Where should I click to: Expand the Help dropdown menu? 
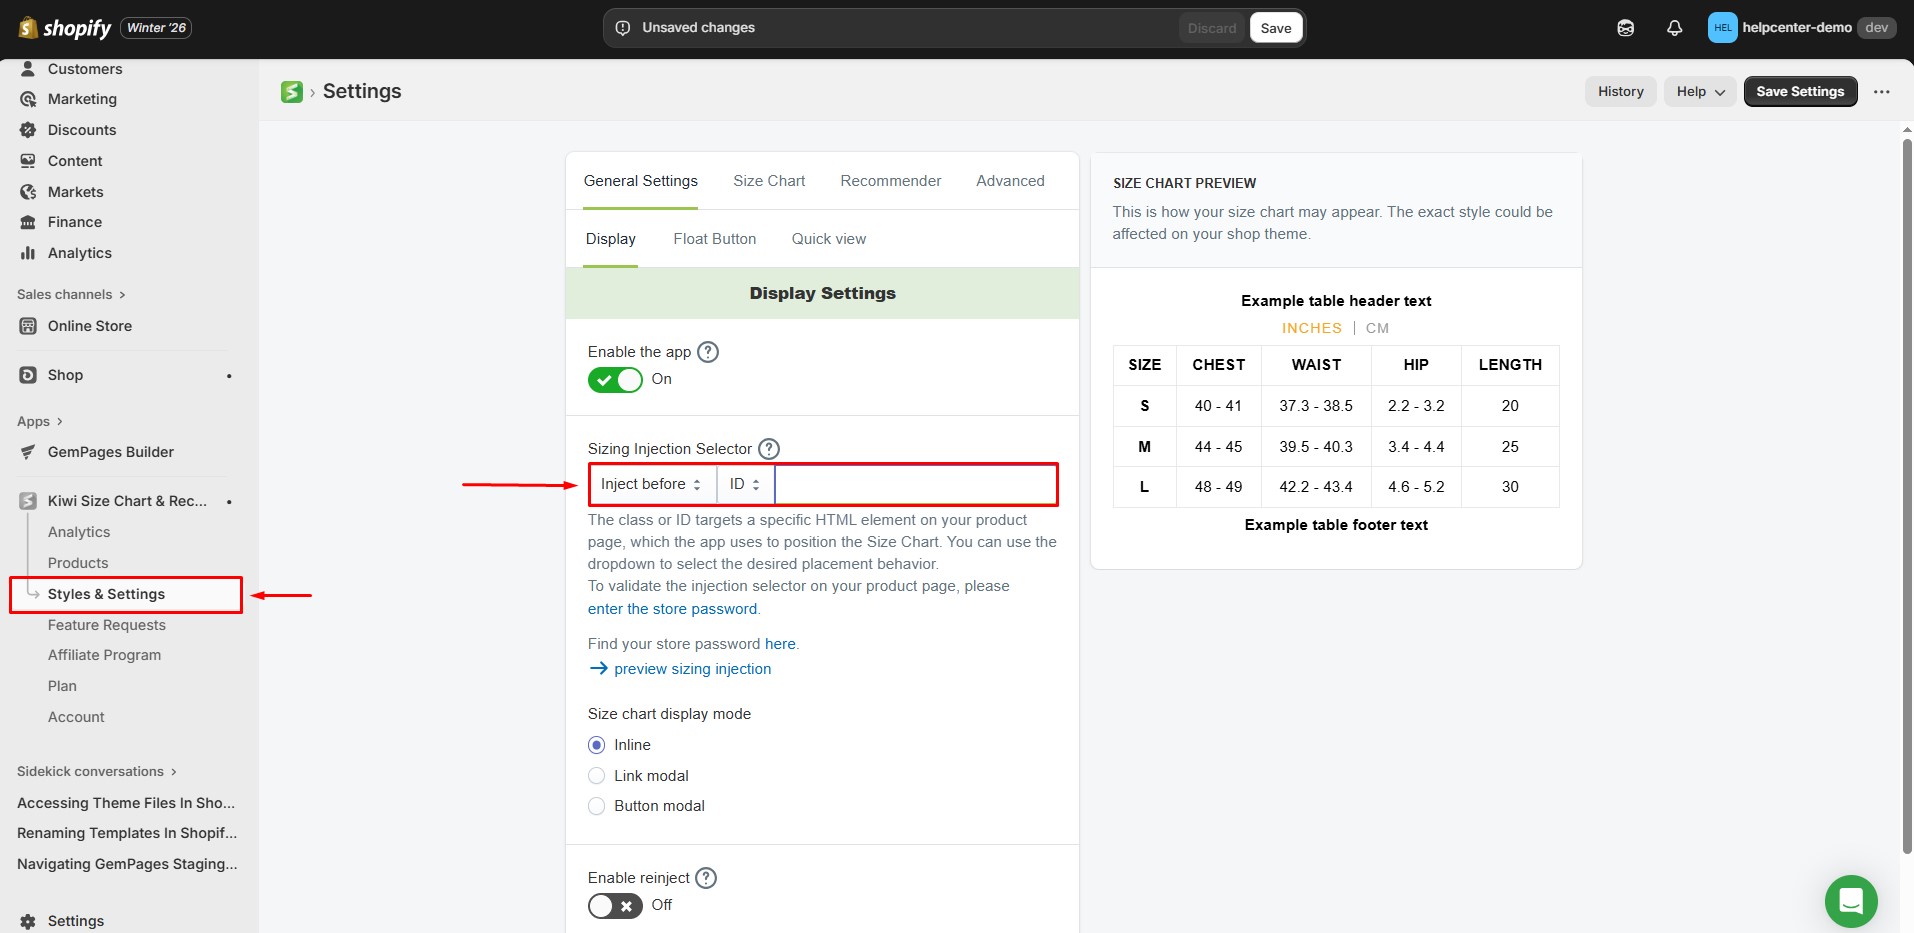[1700, 92]
